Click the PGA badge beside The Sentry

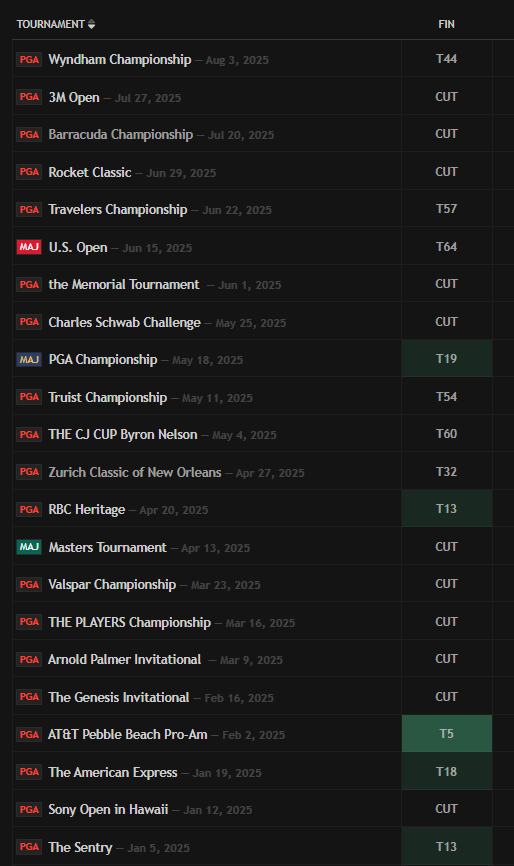(x=29, y=847)
